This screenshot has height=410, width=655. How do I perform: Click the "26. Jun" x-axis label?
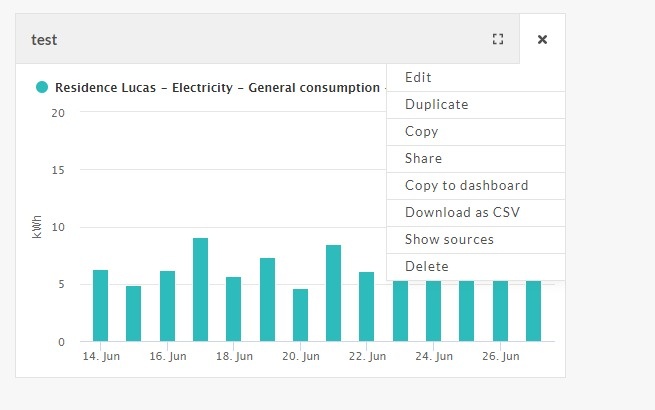(x=500, y=356)
